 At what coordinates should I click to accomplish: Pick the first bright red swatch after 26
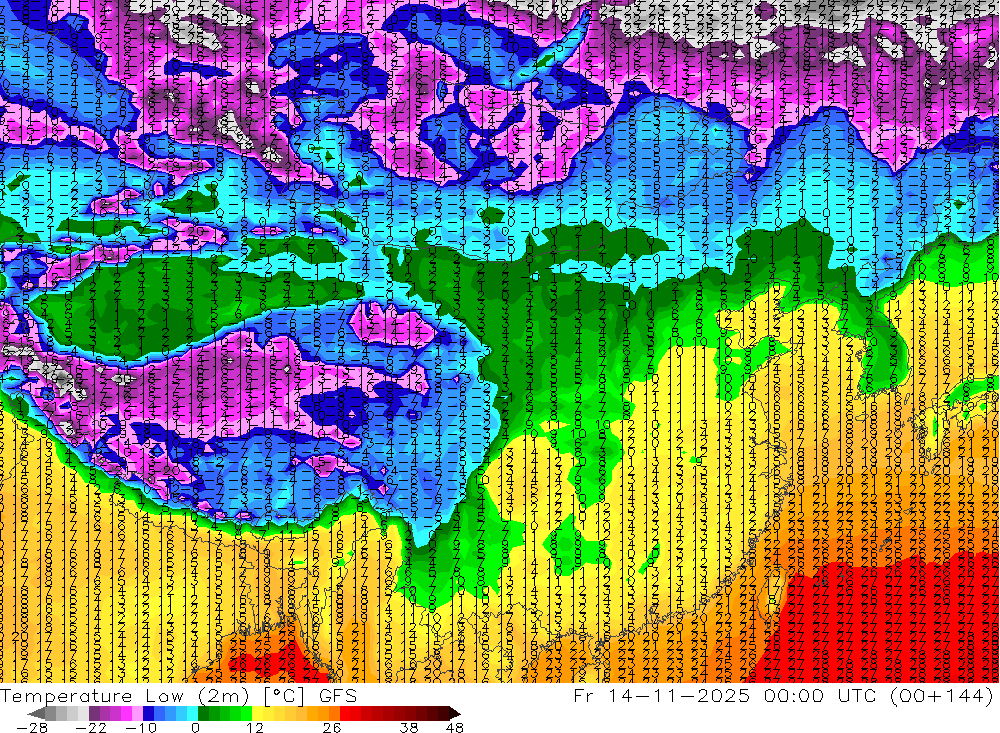[345, 714]
